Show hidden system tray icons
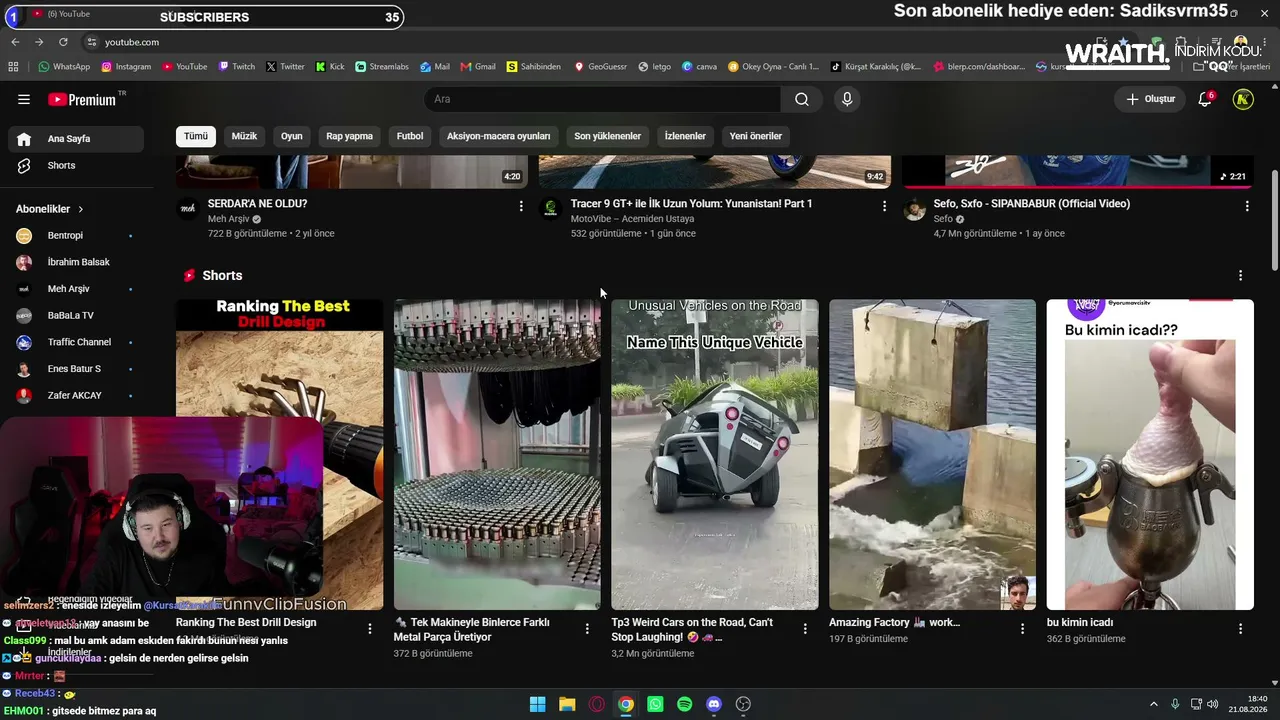 pyautogui.click(x=1153, y=704)
